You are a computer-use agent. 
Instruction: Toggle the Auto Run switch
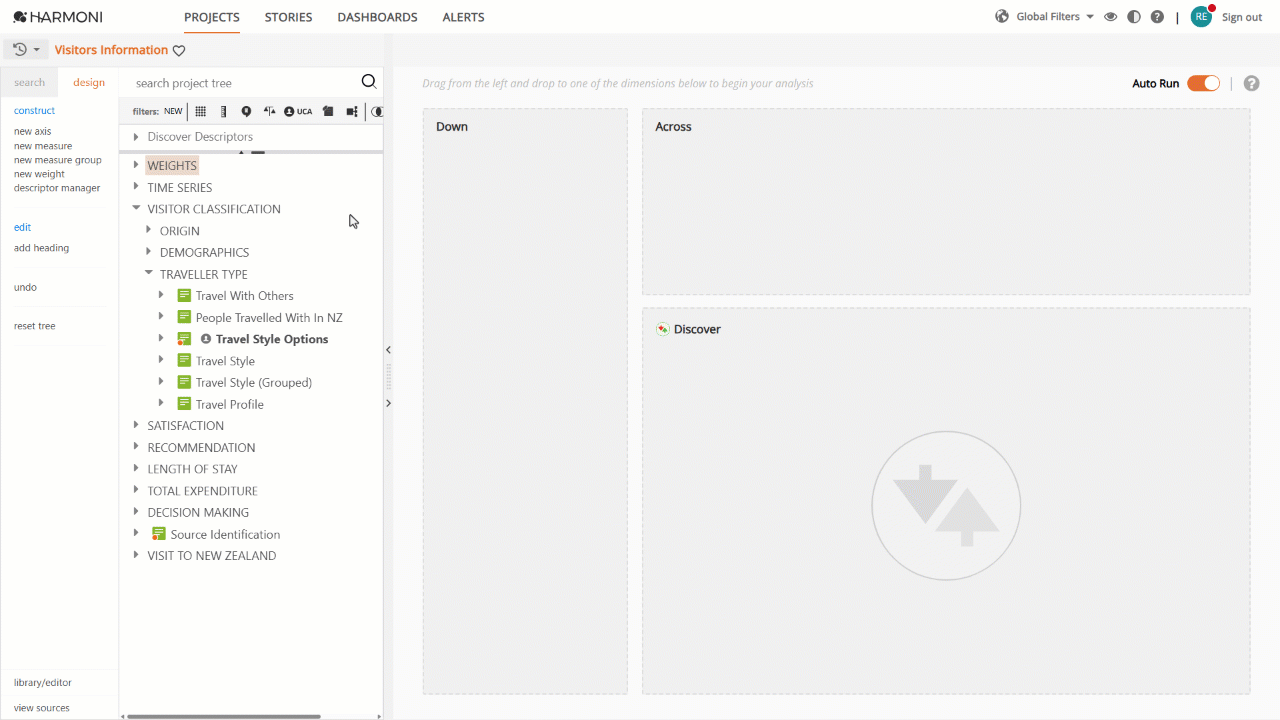point(1204,83)
